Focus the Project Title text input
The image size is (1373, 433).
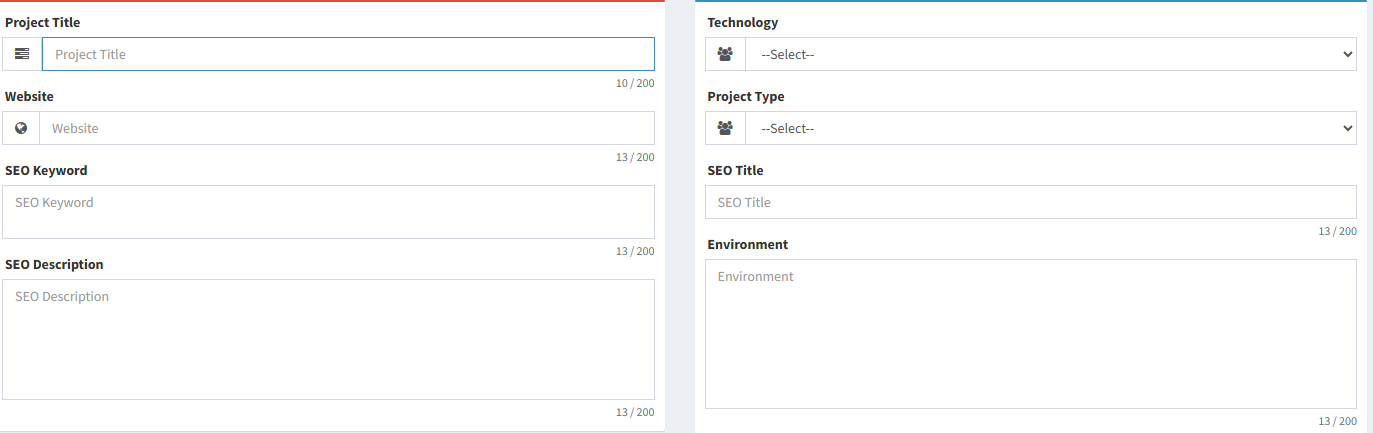point(348,54)
